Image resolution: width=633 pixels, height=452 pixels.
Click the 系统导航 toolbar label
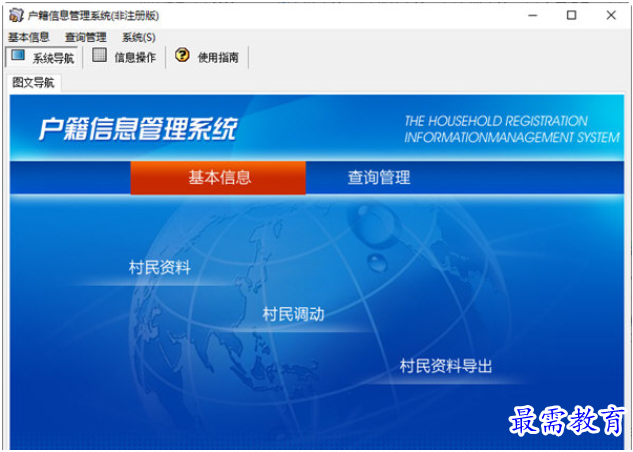(x=53, y=58)
